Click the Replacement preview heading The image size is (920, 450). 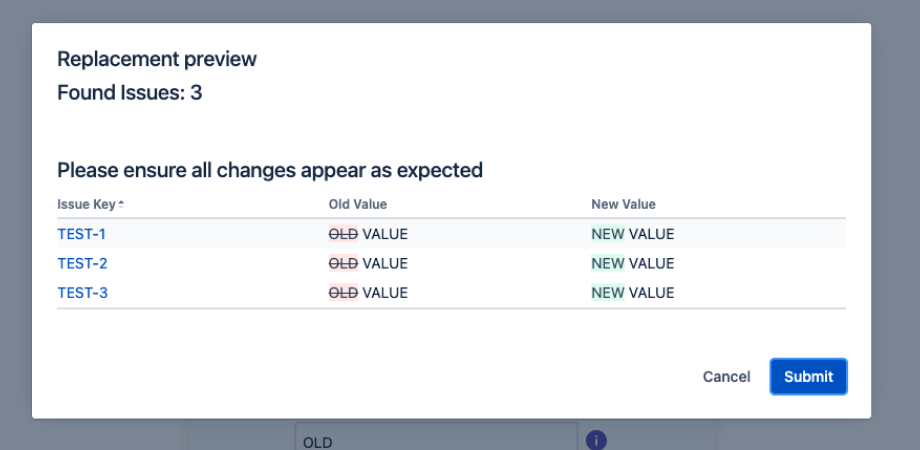pyautogui.click(x=157, y=59)
